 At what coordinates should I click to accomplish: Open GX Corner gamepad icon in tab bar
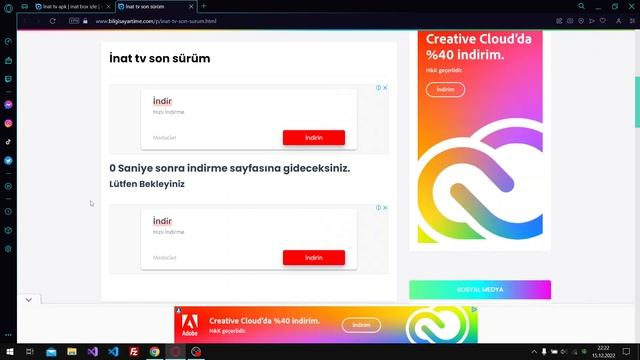[x=24, y=7]
